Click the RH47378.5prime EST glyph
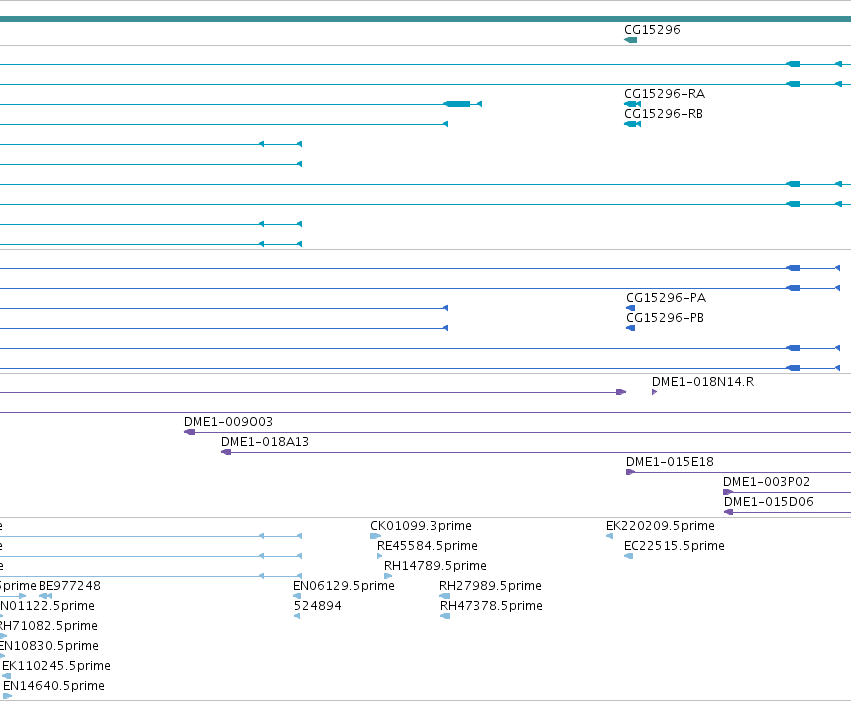The image size is (851, 701). 445,617
